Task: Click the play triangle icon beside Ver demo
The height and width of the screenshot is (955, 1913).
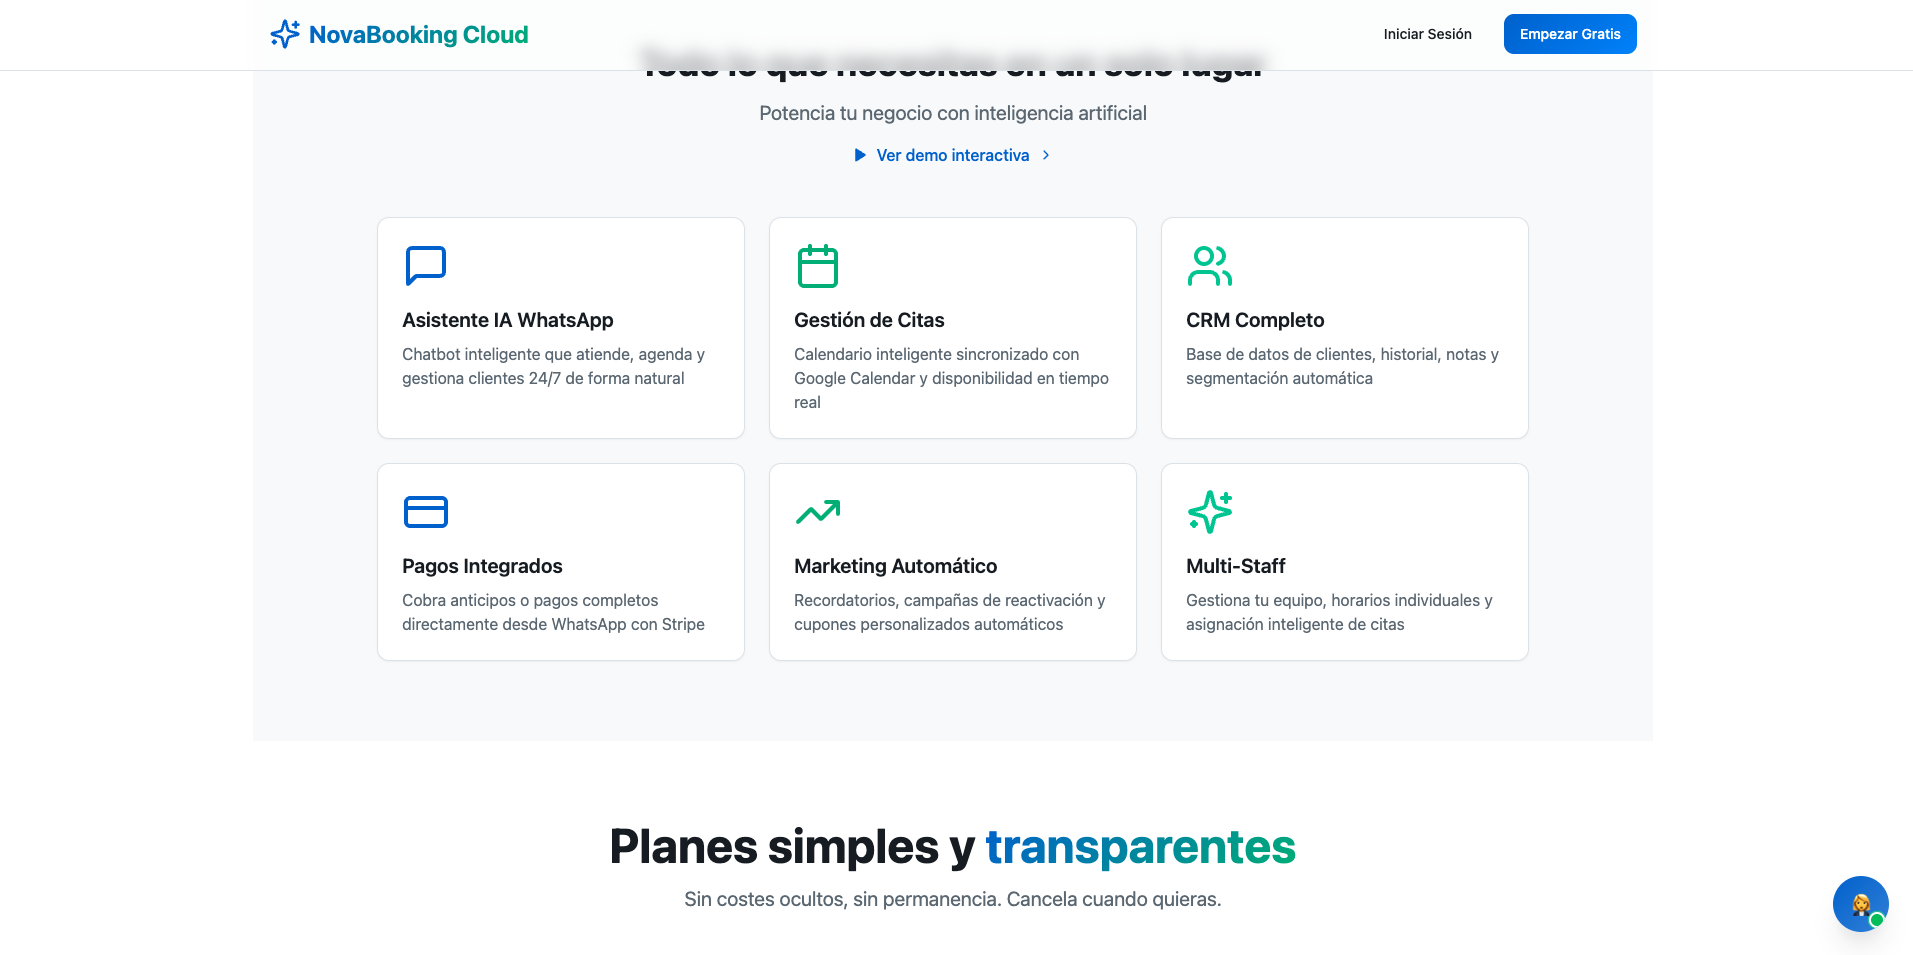Action: 860,155
